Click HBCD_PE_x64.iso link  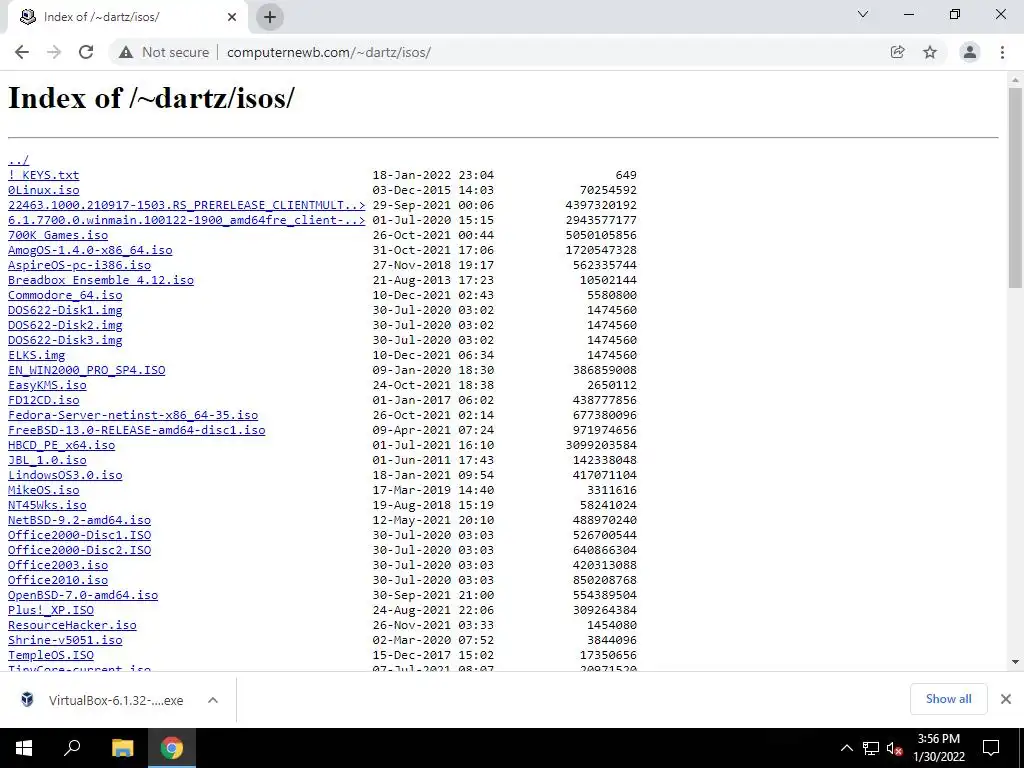point(61,445)
